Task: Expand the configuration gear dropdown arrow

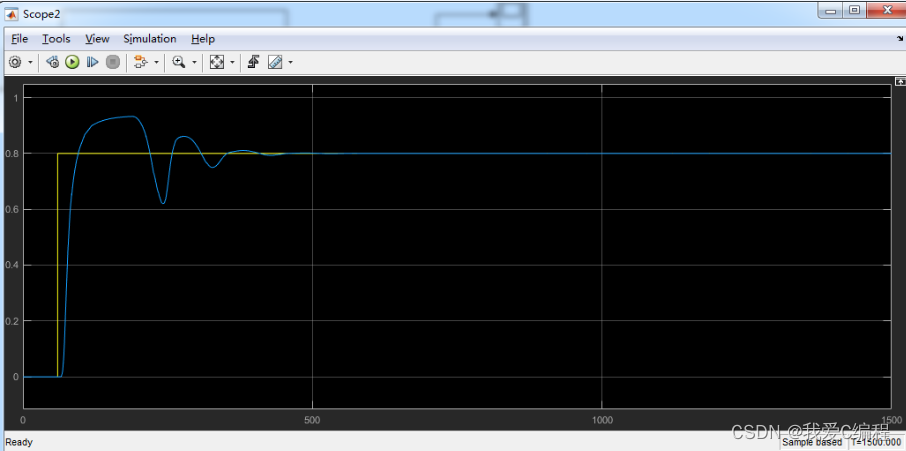Action: (x=30, y=62)
